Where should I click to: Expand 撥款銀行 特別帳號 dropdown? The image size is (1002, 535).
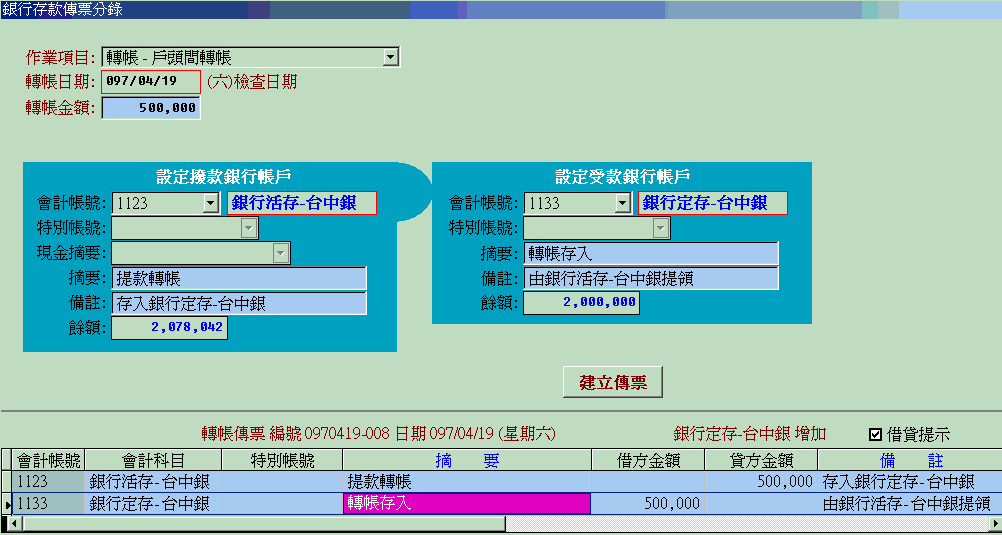tap(249, 228)
